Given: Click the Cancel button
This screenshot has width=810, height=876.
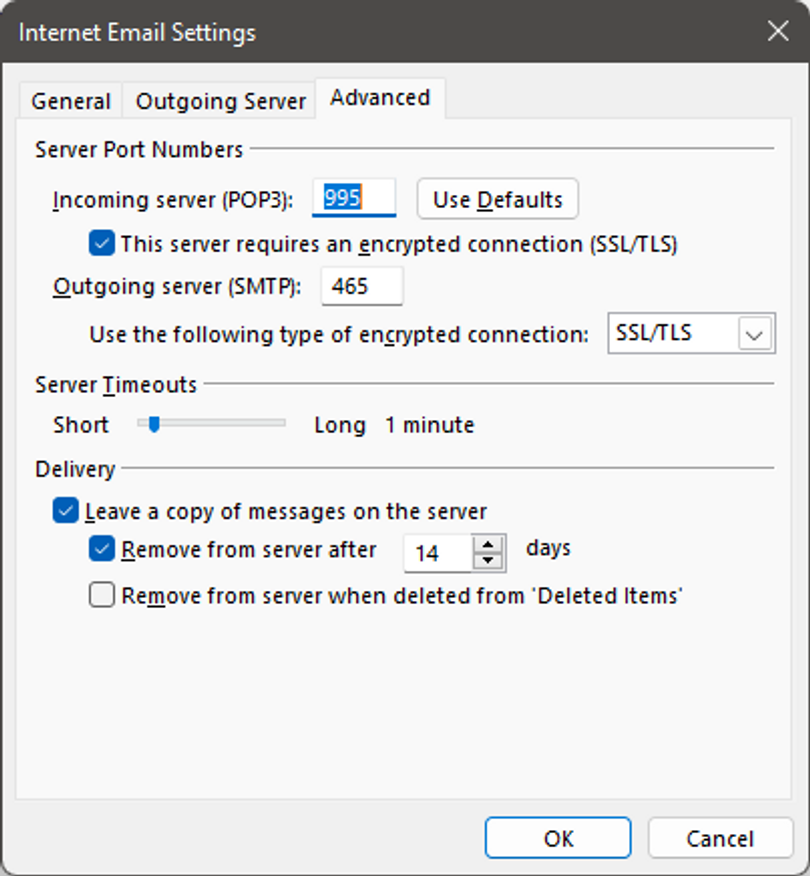Looking at the screenshot, I should tap(721, 838).
